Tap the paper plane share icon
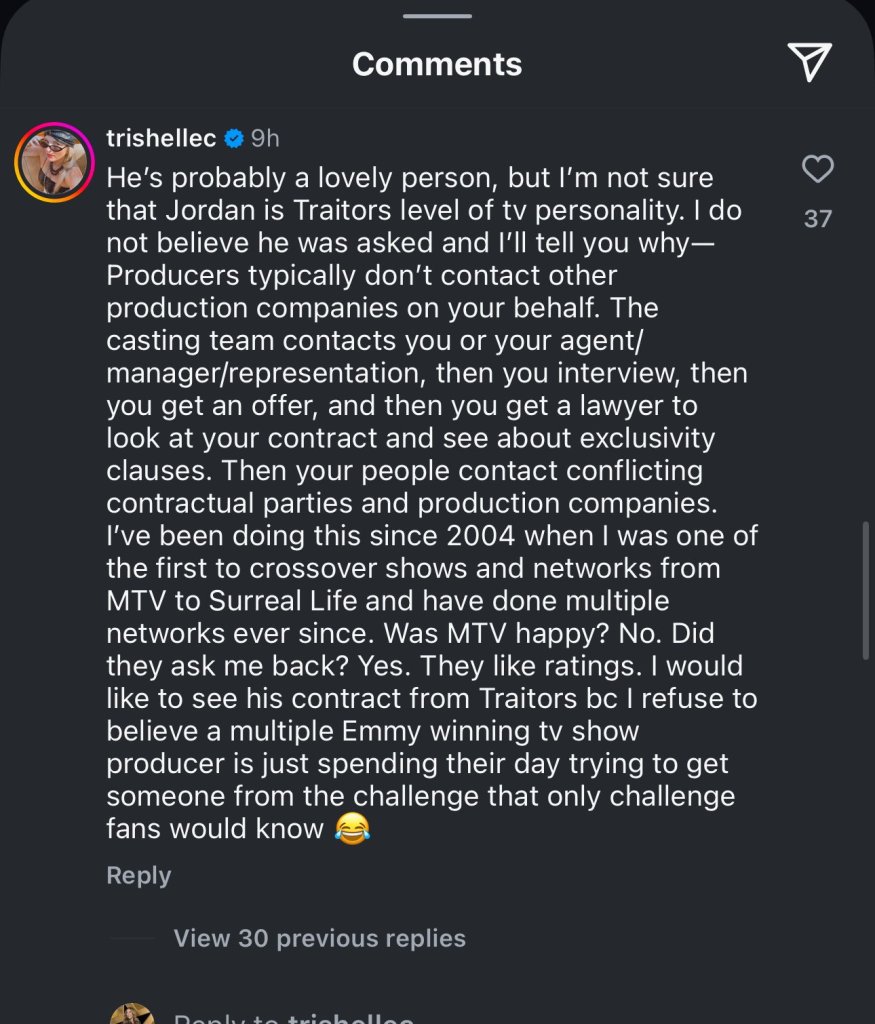Screen dimensions: 875x1024 point(809,62)
